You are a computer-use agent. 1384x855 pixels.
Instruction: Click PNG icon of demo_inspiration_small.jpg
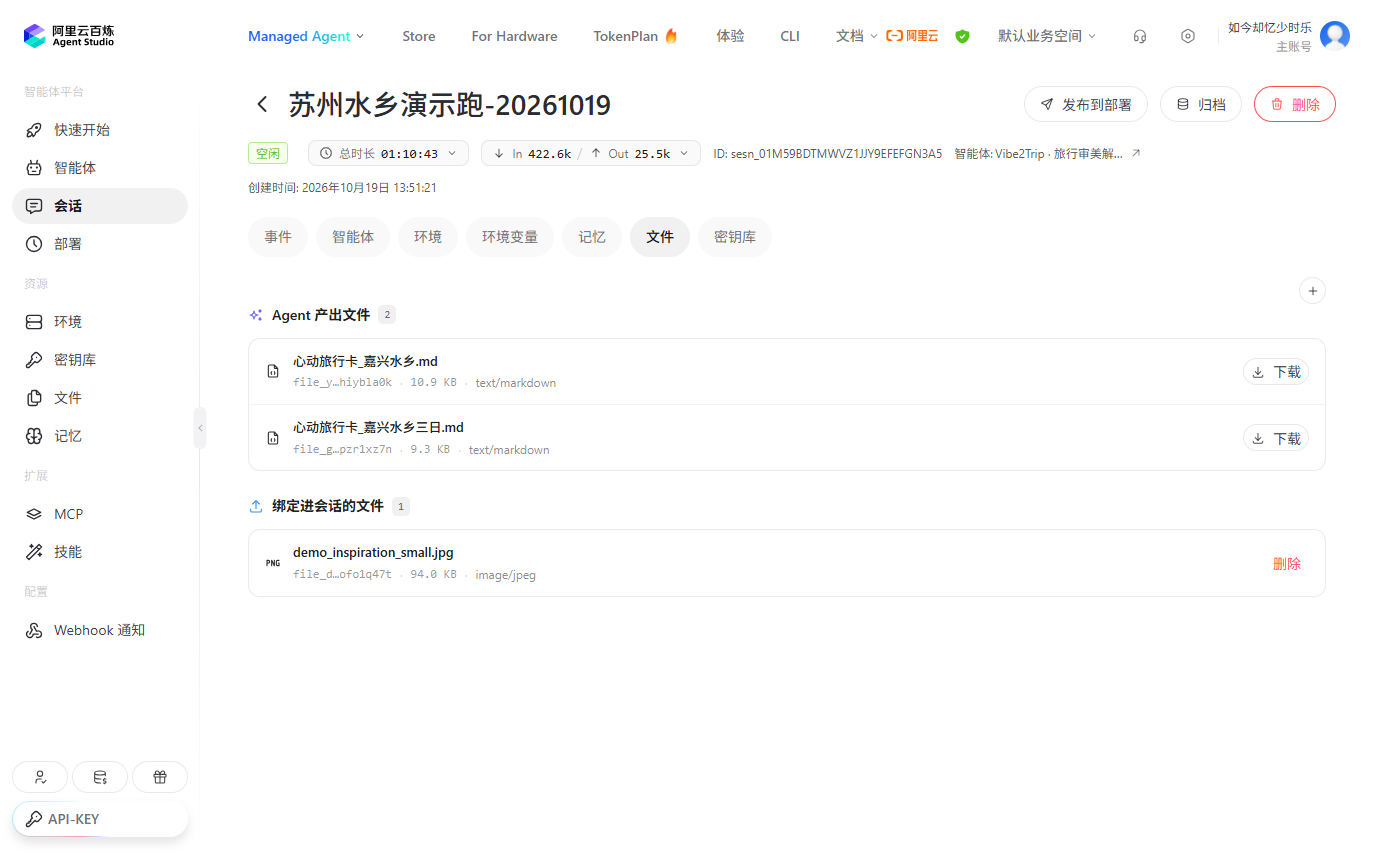pos(273,563)
